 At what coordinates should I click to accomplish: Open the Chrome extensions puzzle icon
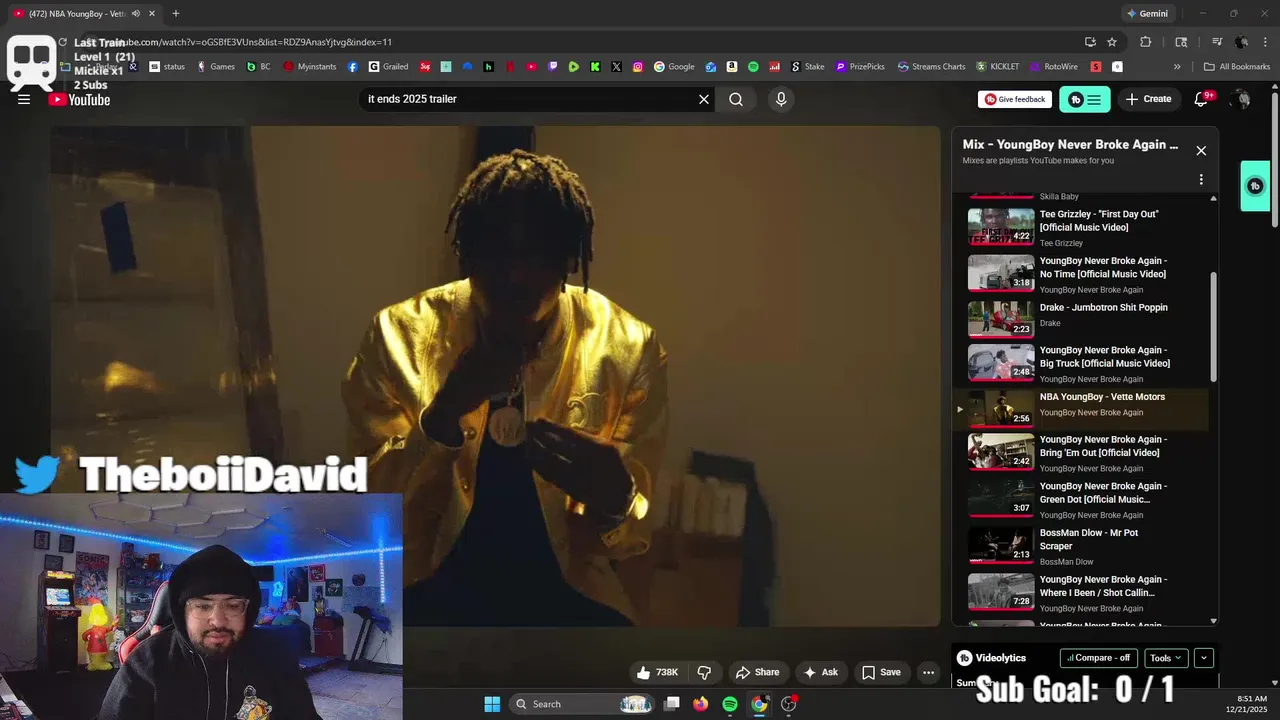pos(1146,42)
